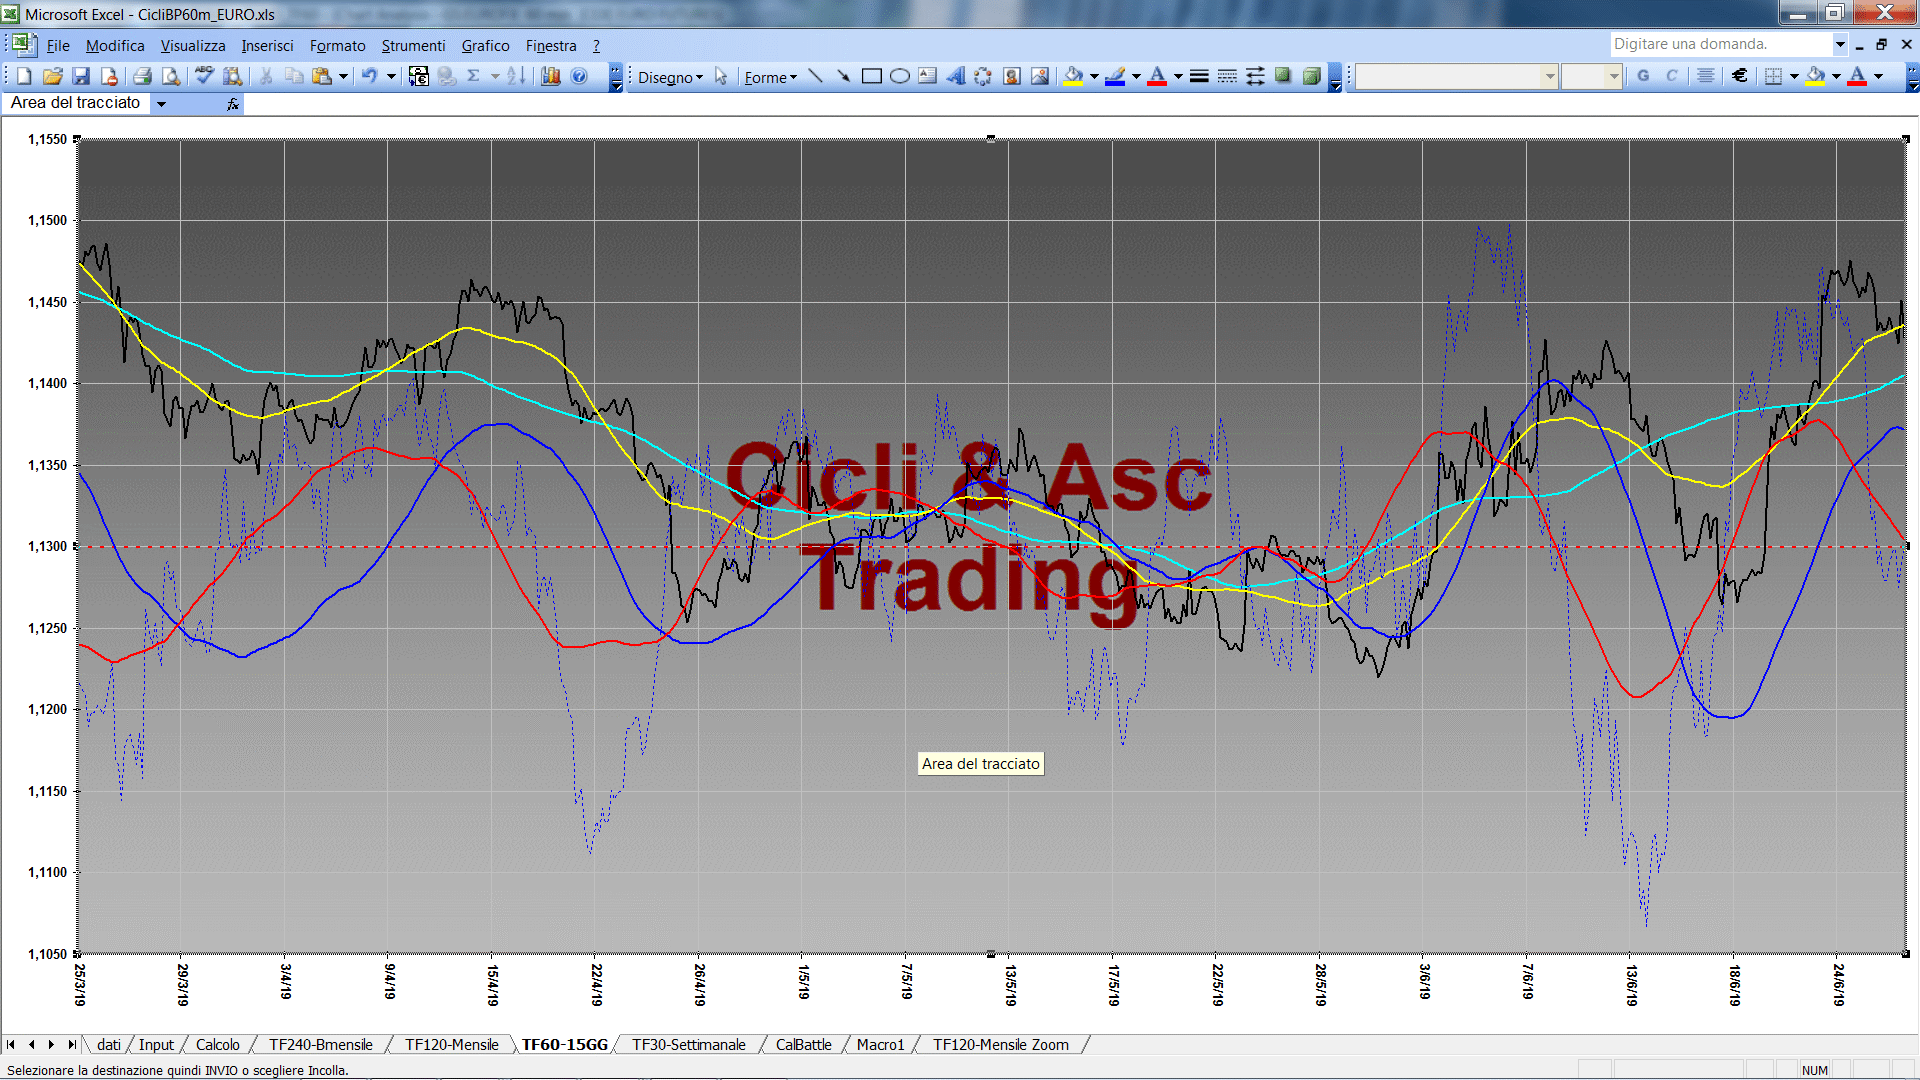Toggle center alignment button
Viewport: 1920px width, 1080px height.
tap(1706, 76)
